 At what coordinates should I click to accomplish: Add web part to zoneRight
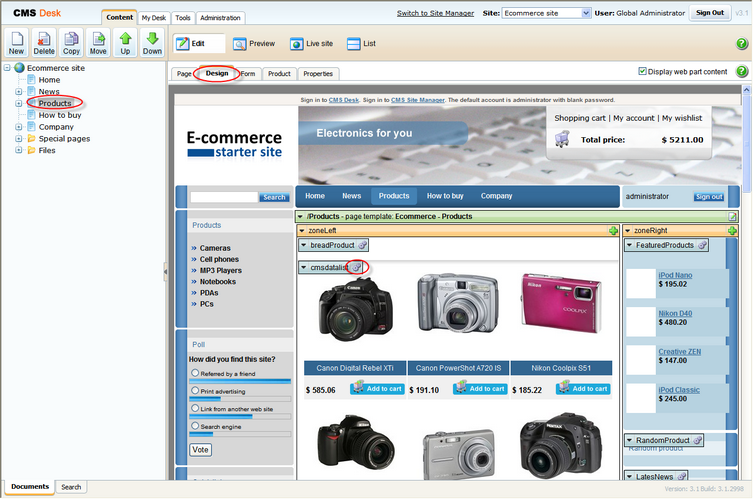[x=732, y=231]
